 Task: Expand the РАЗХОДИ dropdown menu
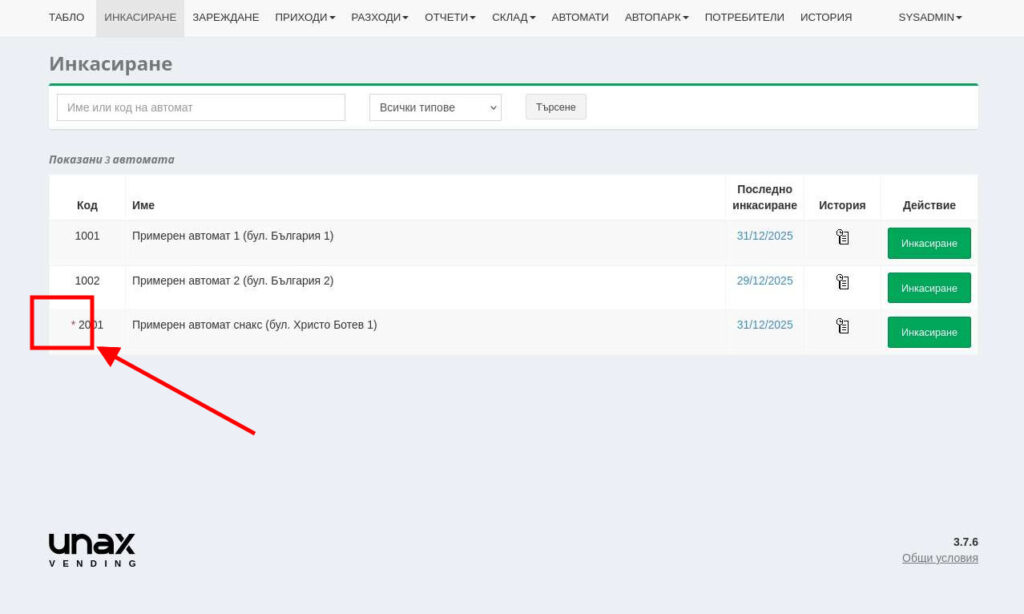(x=379, y=18)
